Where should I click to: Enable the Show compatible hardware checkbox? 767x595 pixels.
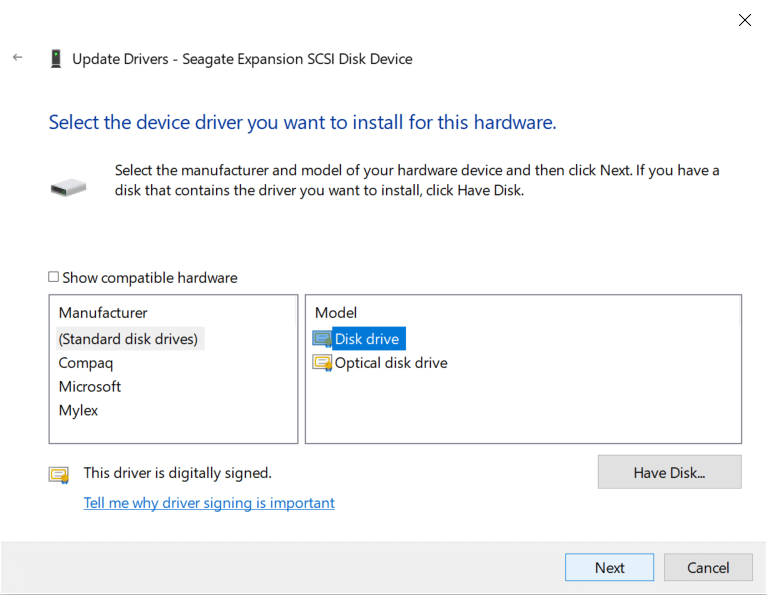pyautogui.click(x=54, y=278)
